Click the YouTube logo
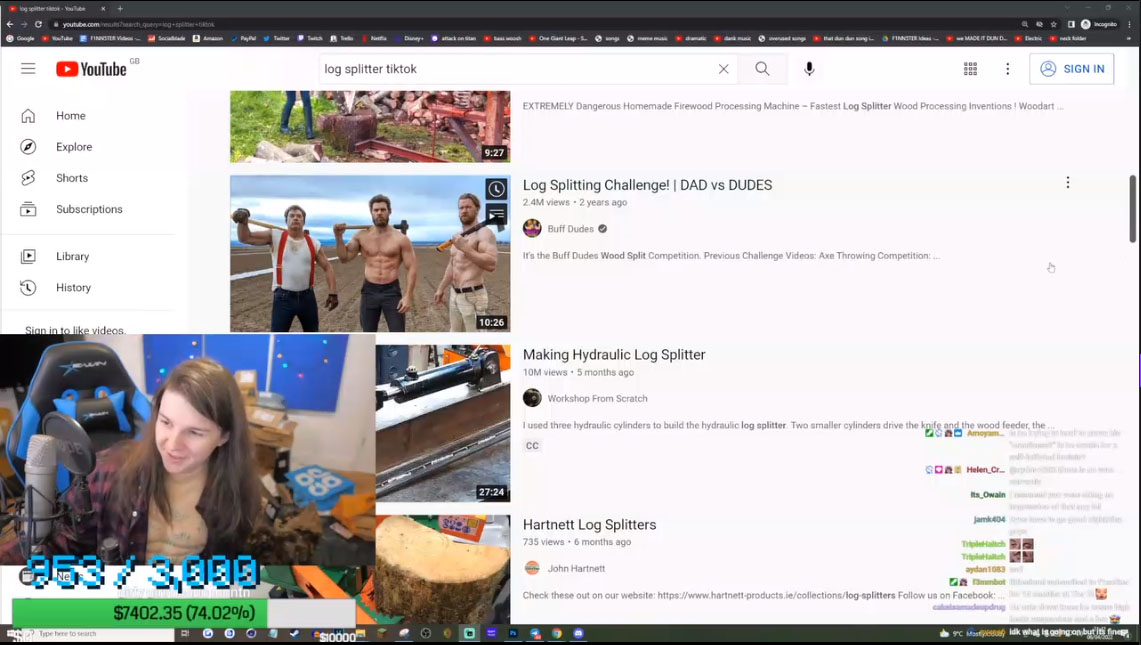1141x645 pixels. pos(92,68)
